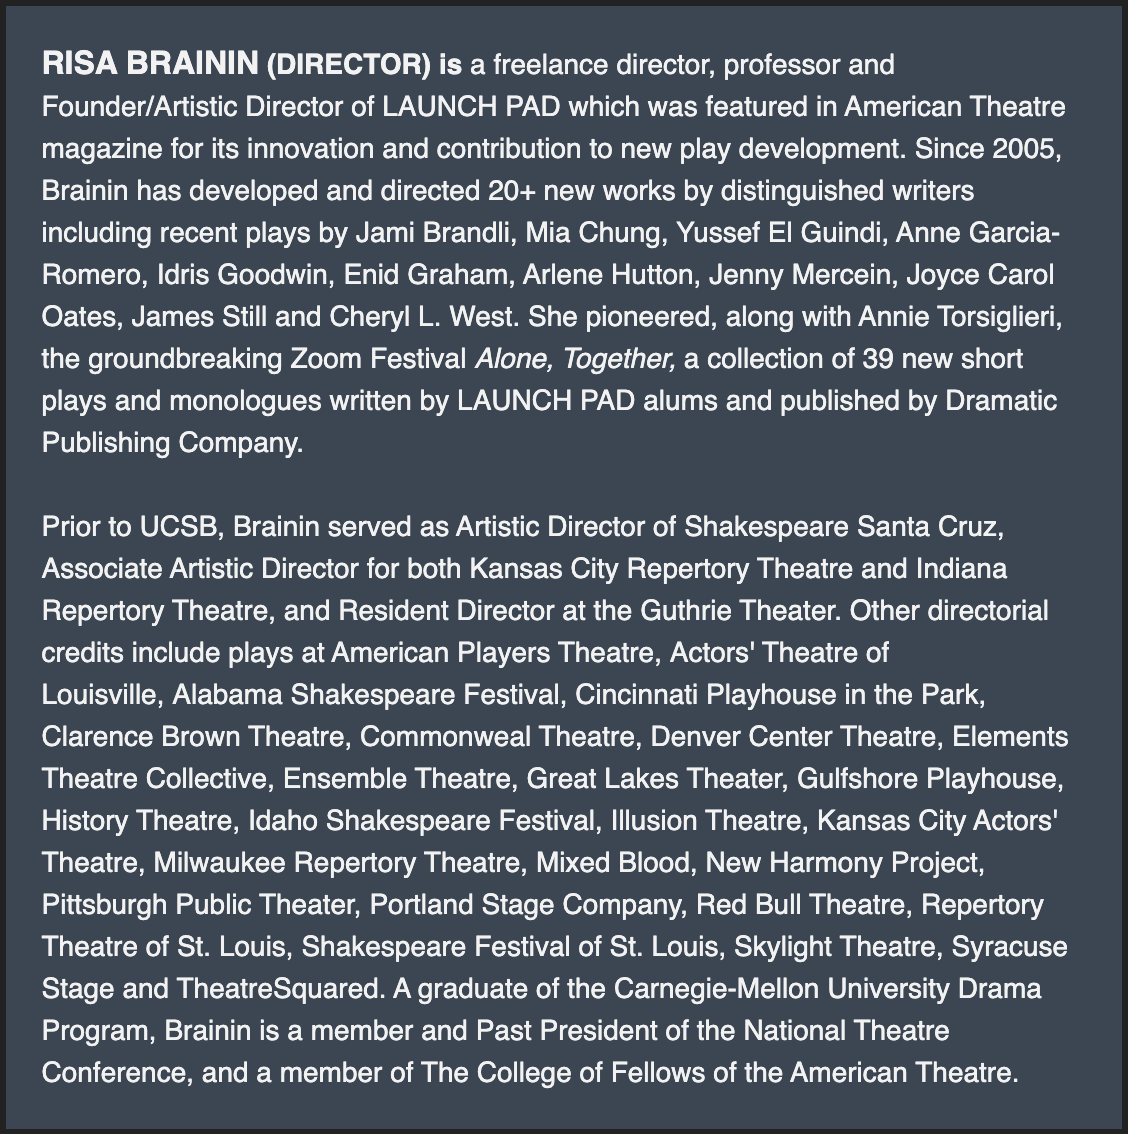1128x1134 pixels.
Task: Click the words Red Bull Theatre
Action: click(802, 904)
